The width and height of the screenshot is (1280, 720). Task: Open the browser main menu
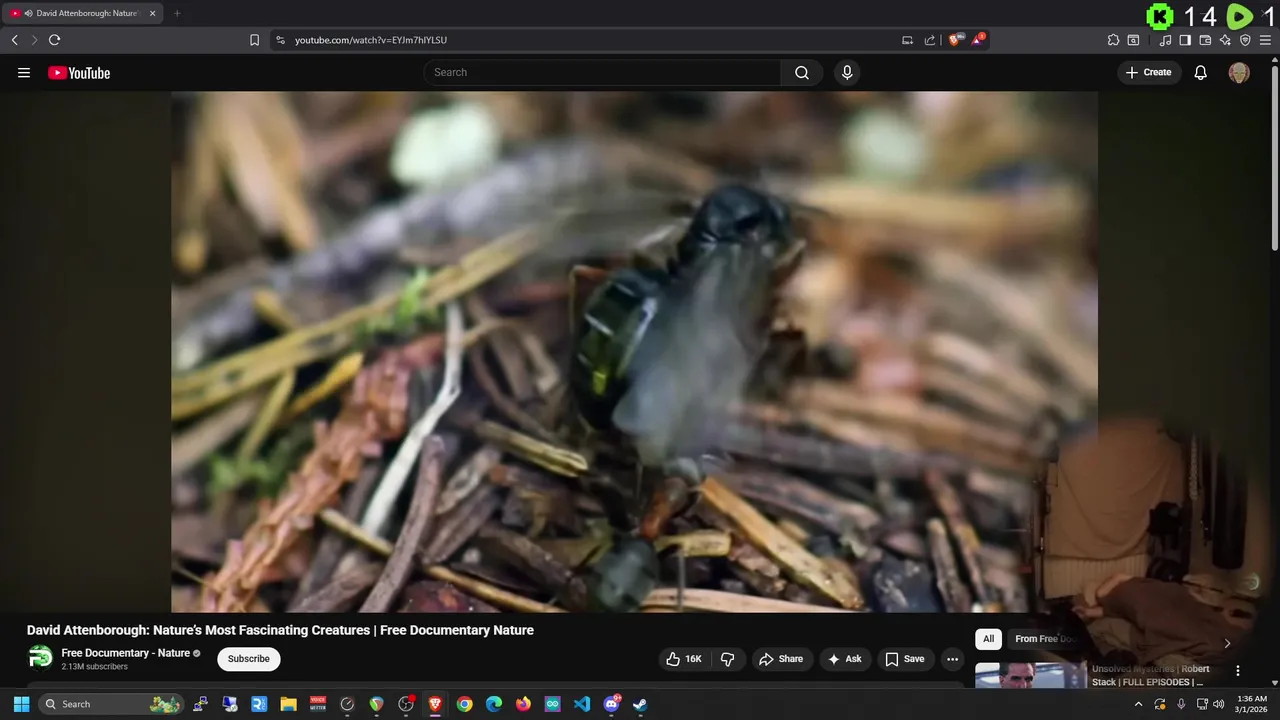pyautogui.click(x=1265, y=40)
